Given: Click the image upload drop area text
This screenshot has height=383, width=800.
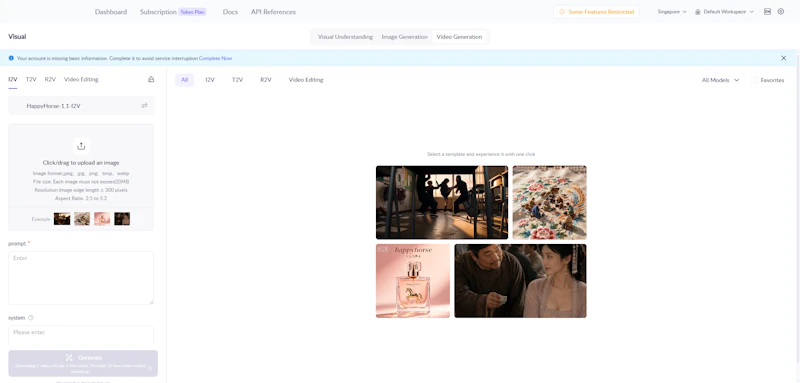Looking at the screenshot, I should click(x=81, y=163).
